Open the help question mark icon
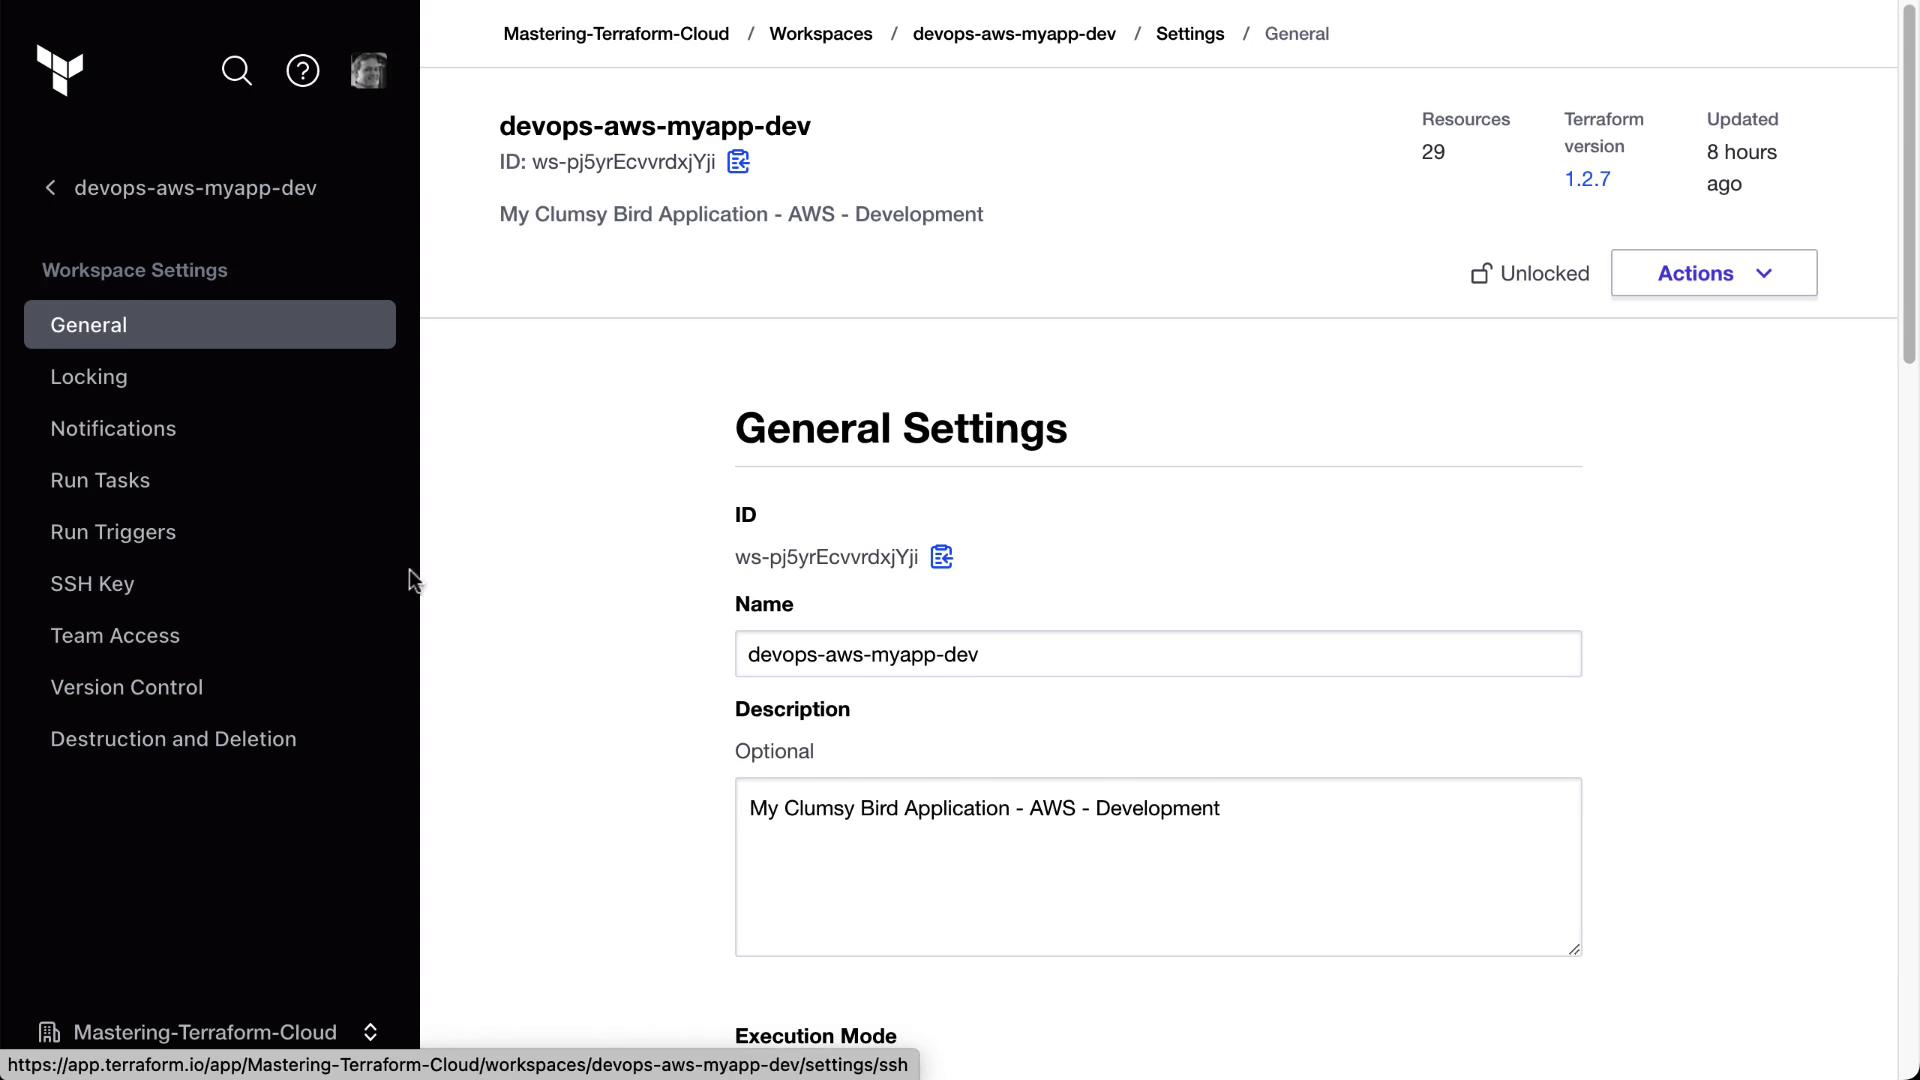 coord(303,71)
